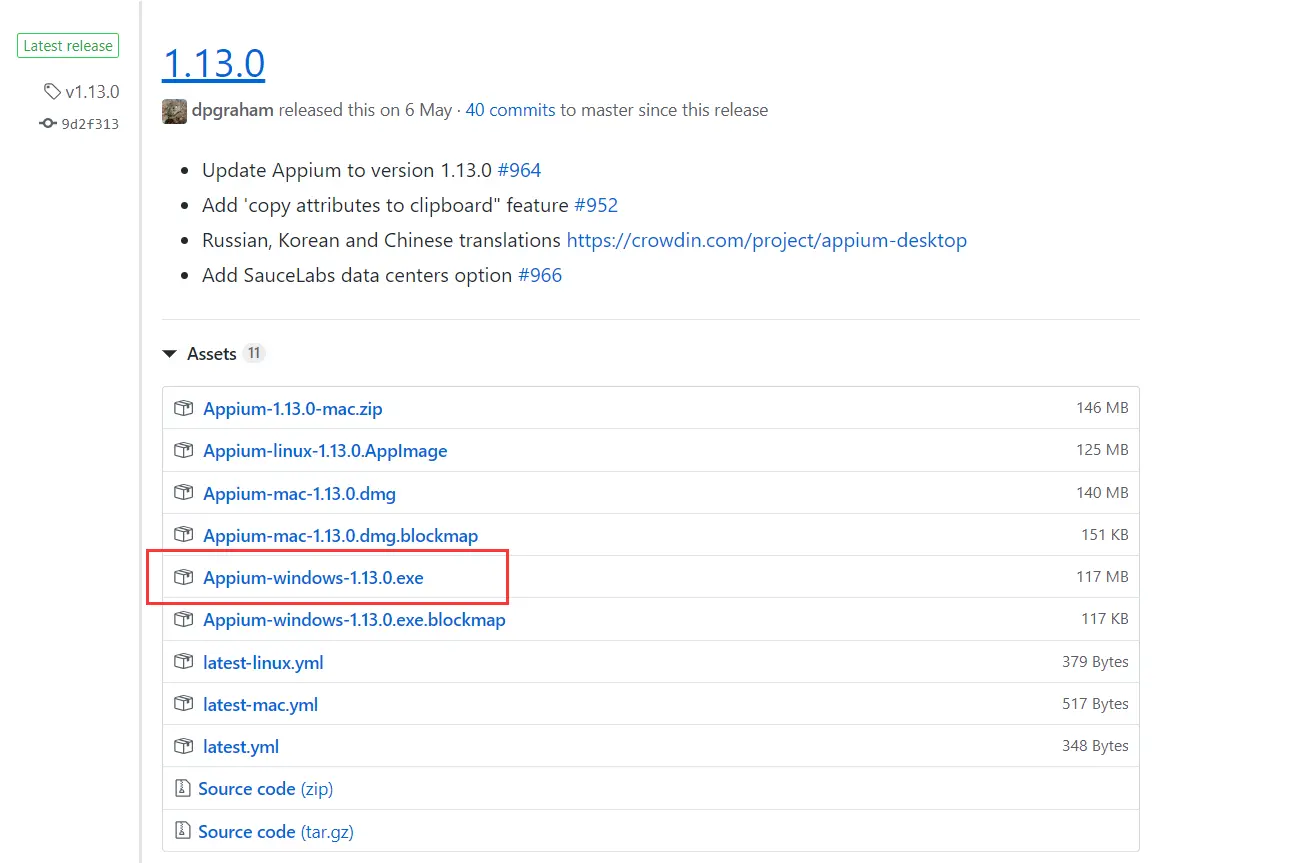Download Appium-mac-1.13.0.dmg
Image resolution: width=1297 pixels, height=863 pixels.
click(x=299, y=493)
